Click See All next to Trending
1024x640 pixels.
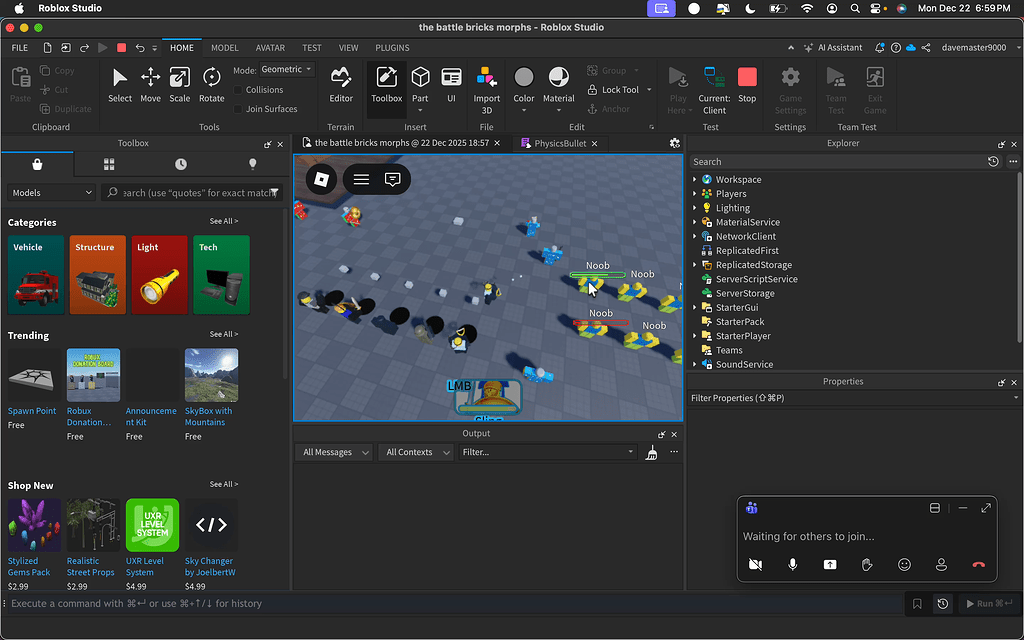point(223,335)
